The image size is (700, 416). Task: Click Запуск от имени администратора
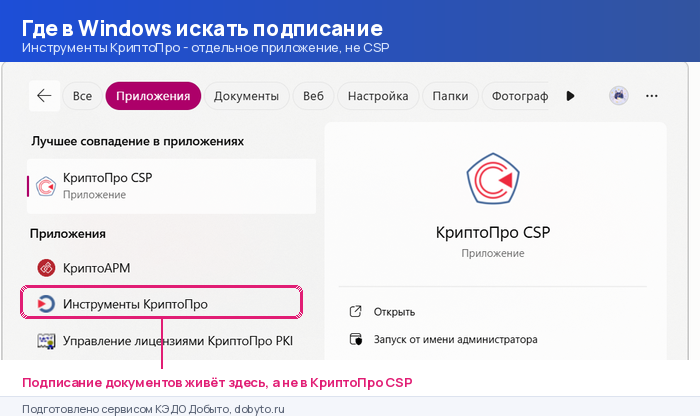click(455, 339)
